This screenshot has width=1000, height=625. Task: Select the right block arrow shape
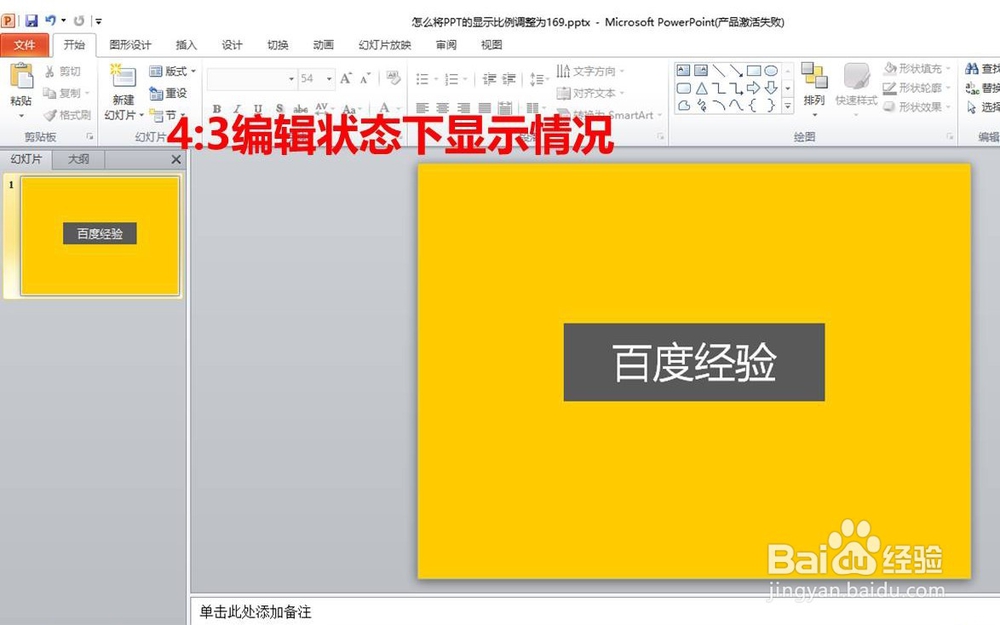coord(754,88)
